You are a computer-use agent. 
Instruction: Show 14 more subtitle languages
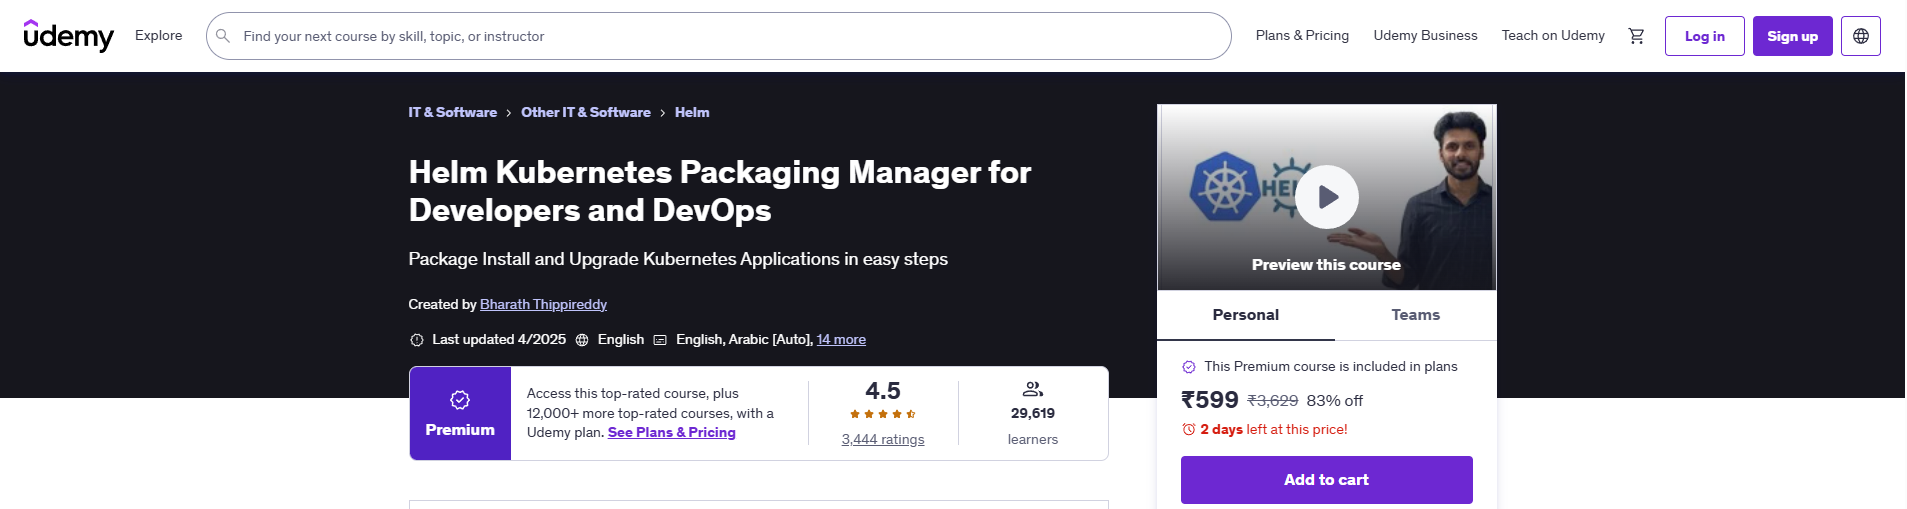click(841, 340)
